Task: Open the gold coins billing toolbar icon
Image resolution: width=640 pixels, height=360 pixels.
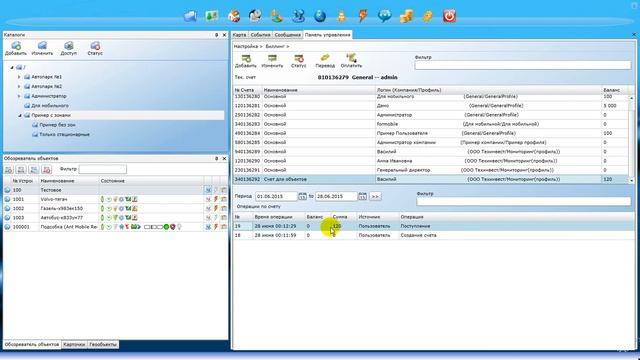Action: 406,16
